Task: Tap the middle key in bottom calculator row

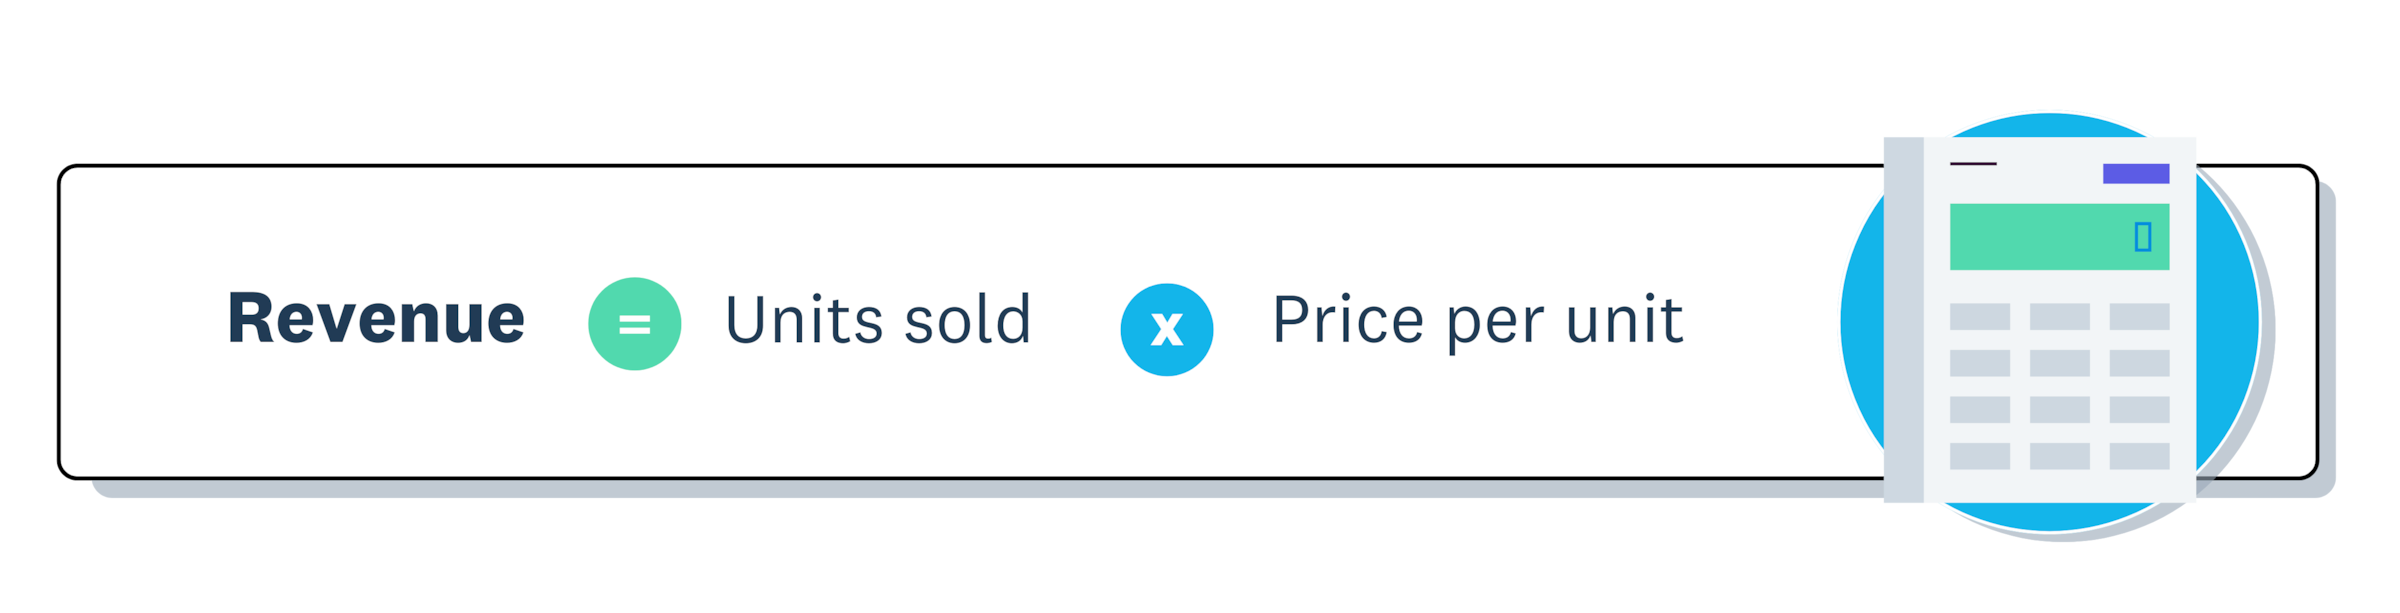Action: [2059, 456]
